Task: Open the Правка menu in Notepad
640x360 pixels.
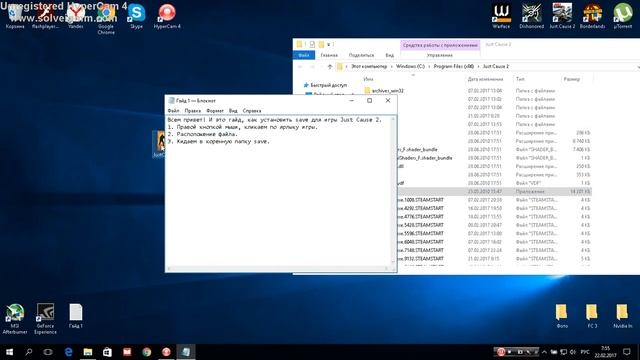Action: 192,111
